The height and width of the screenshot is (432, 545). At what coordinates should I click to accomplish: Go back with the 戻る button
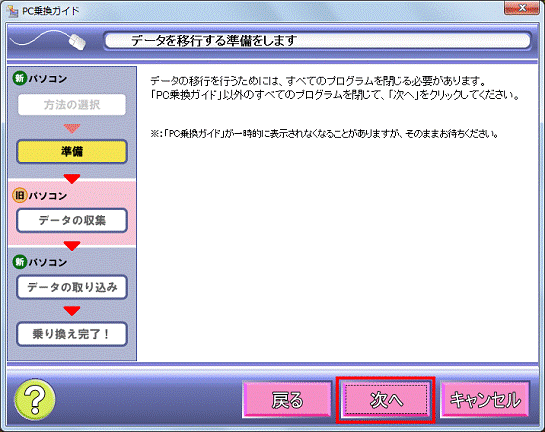pos(287,400)
